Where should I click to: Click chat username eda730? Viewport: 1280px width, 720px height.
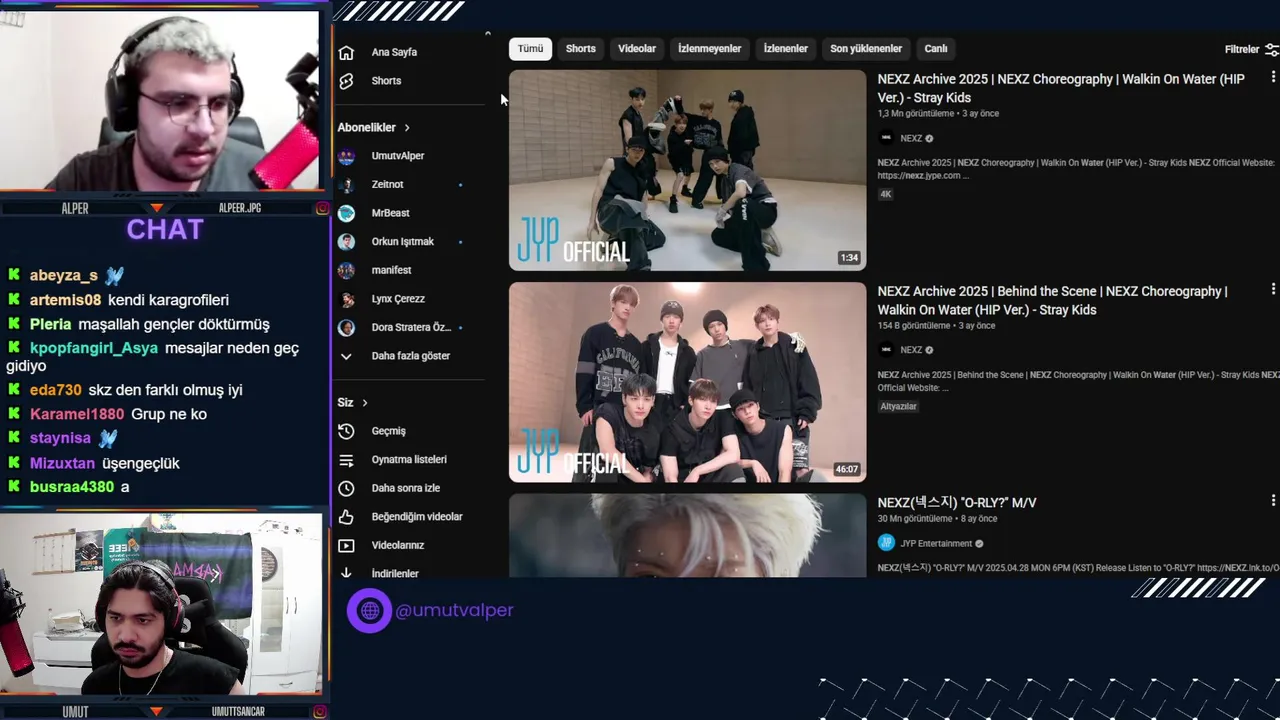(x=56, y=390)
